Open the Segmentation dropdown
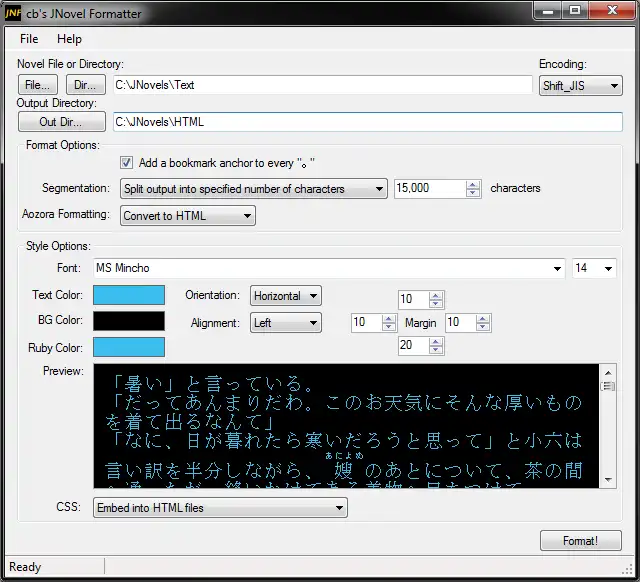The width and height of the screenshot is (640, 582). pos(253,189)
